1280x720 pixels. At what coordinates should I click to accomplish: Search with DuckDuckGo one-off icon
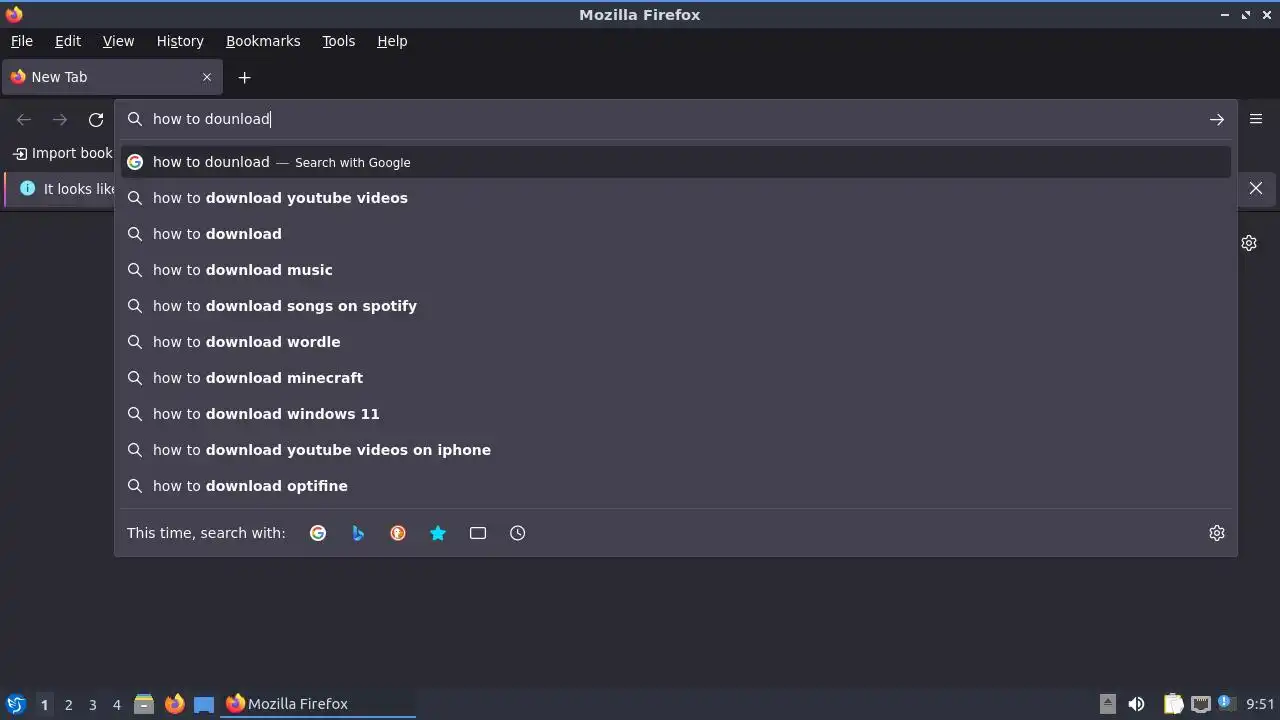398,533
